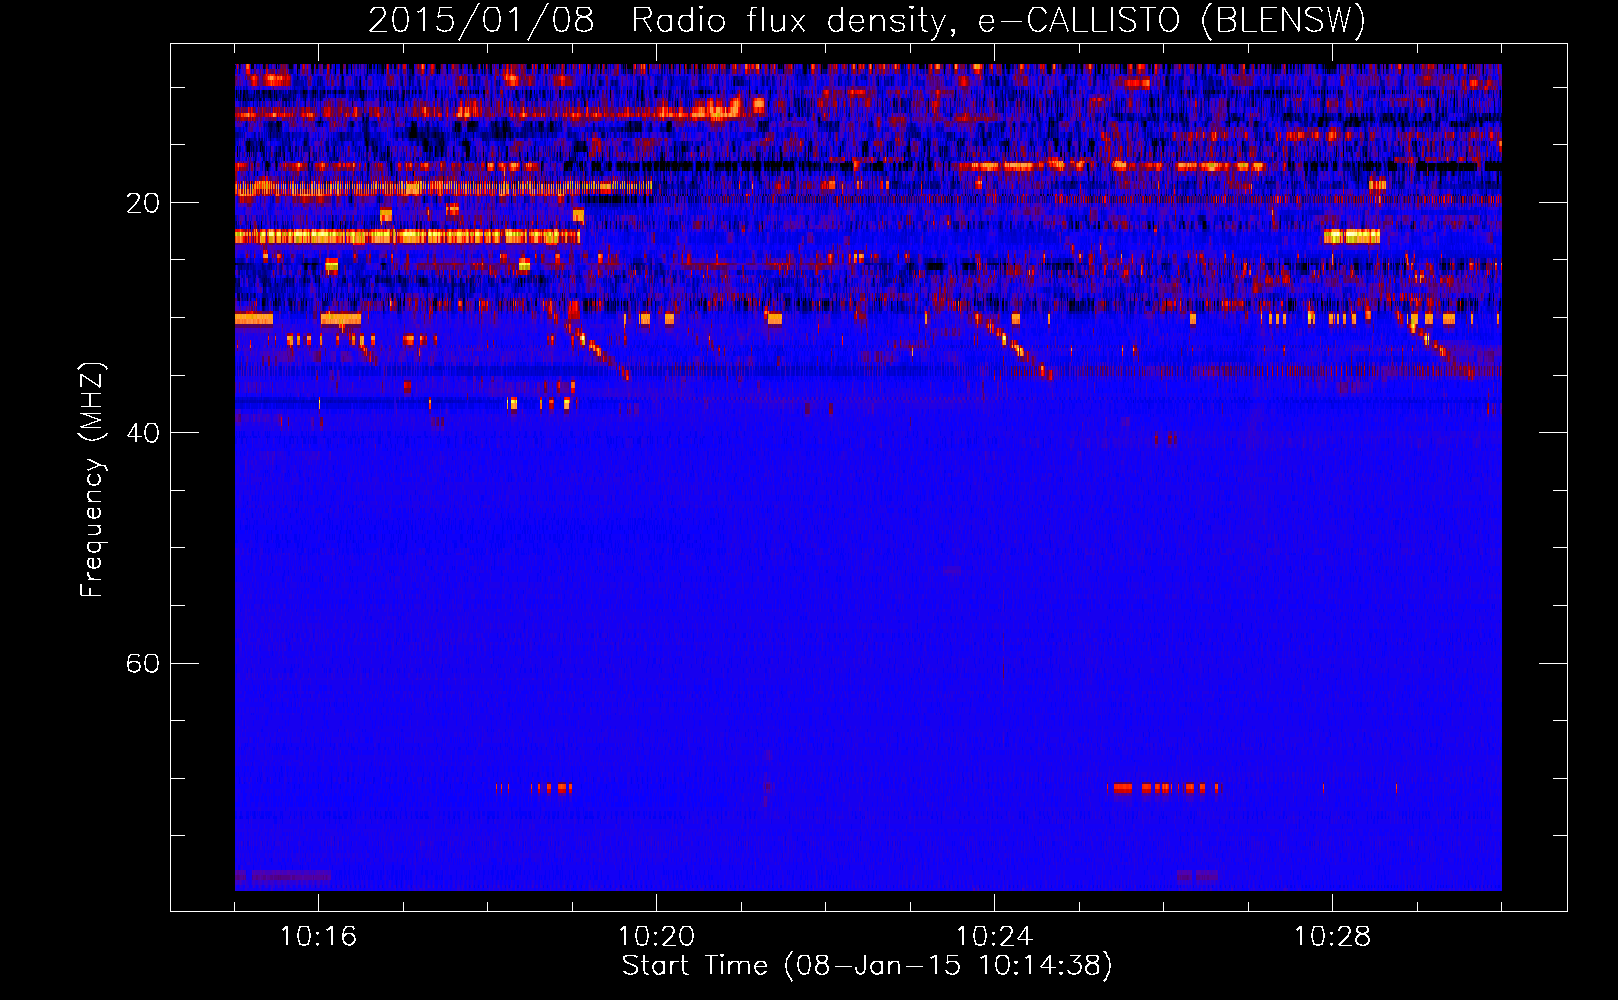Click the 40 MHz tick label

pos(143,433)
